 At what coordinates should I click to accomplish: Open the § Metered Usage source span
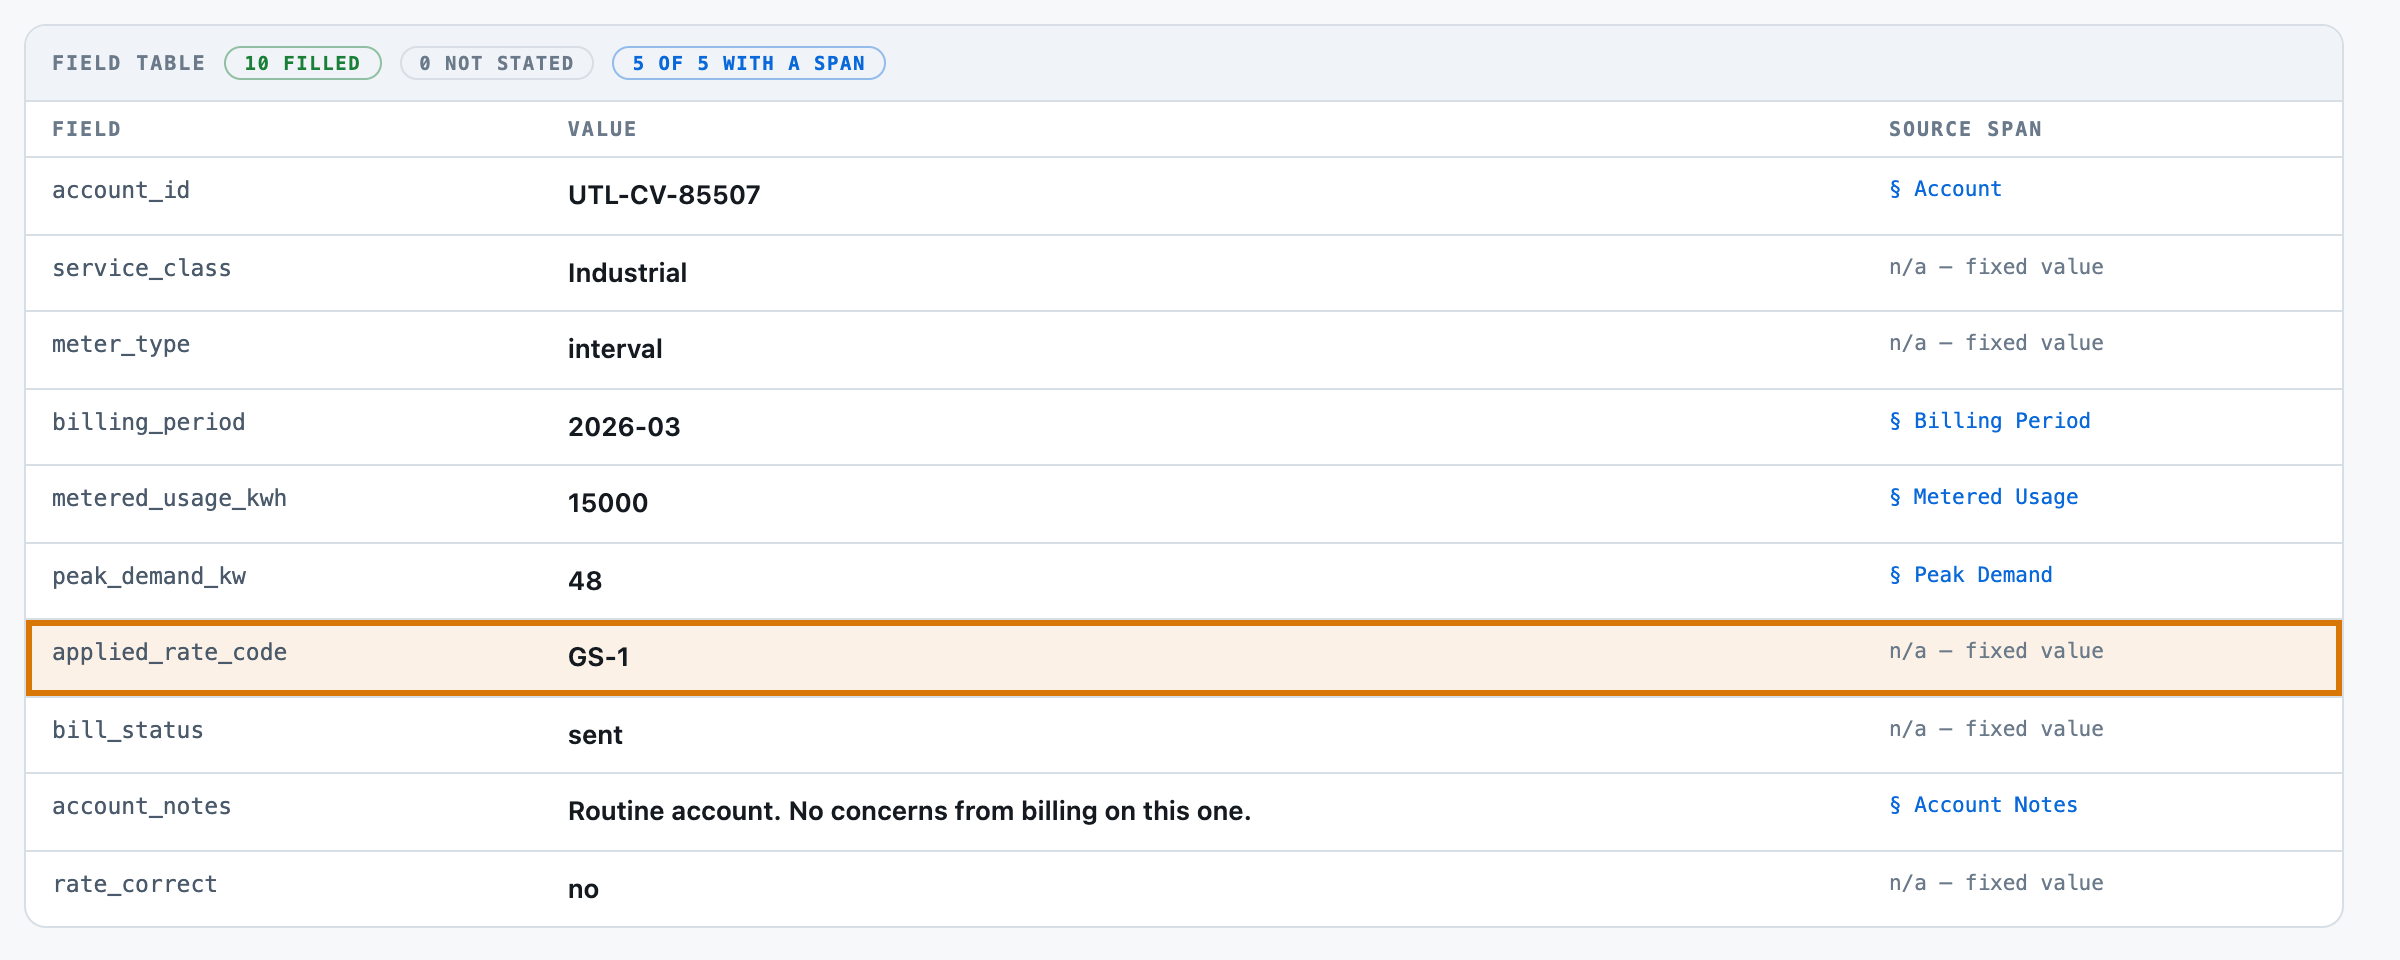coord(1983,497)
